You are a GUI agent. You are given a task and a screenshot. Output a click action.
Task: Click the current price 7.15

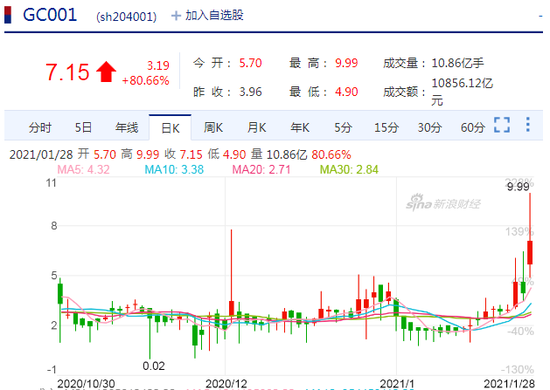(x=67, y=72)
